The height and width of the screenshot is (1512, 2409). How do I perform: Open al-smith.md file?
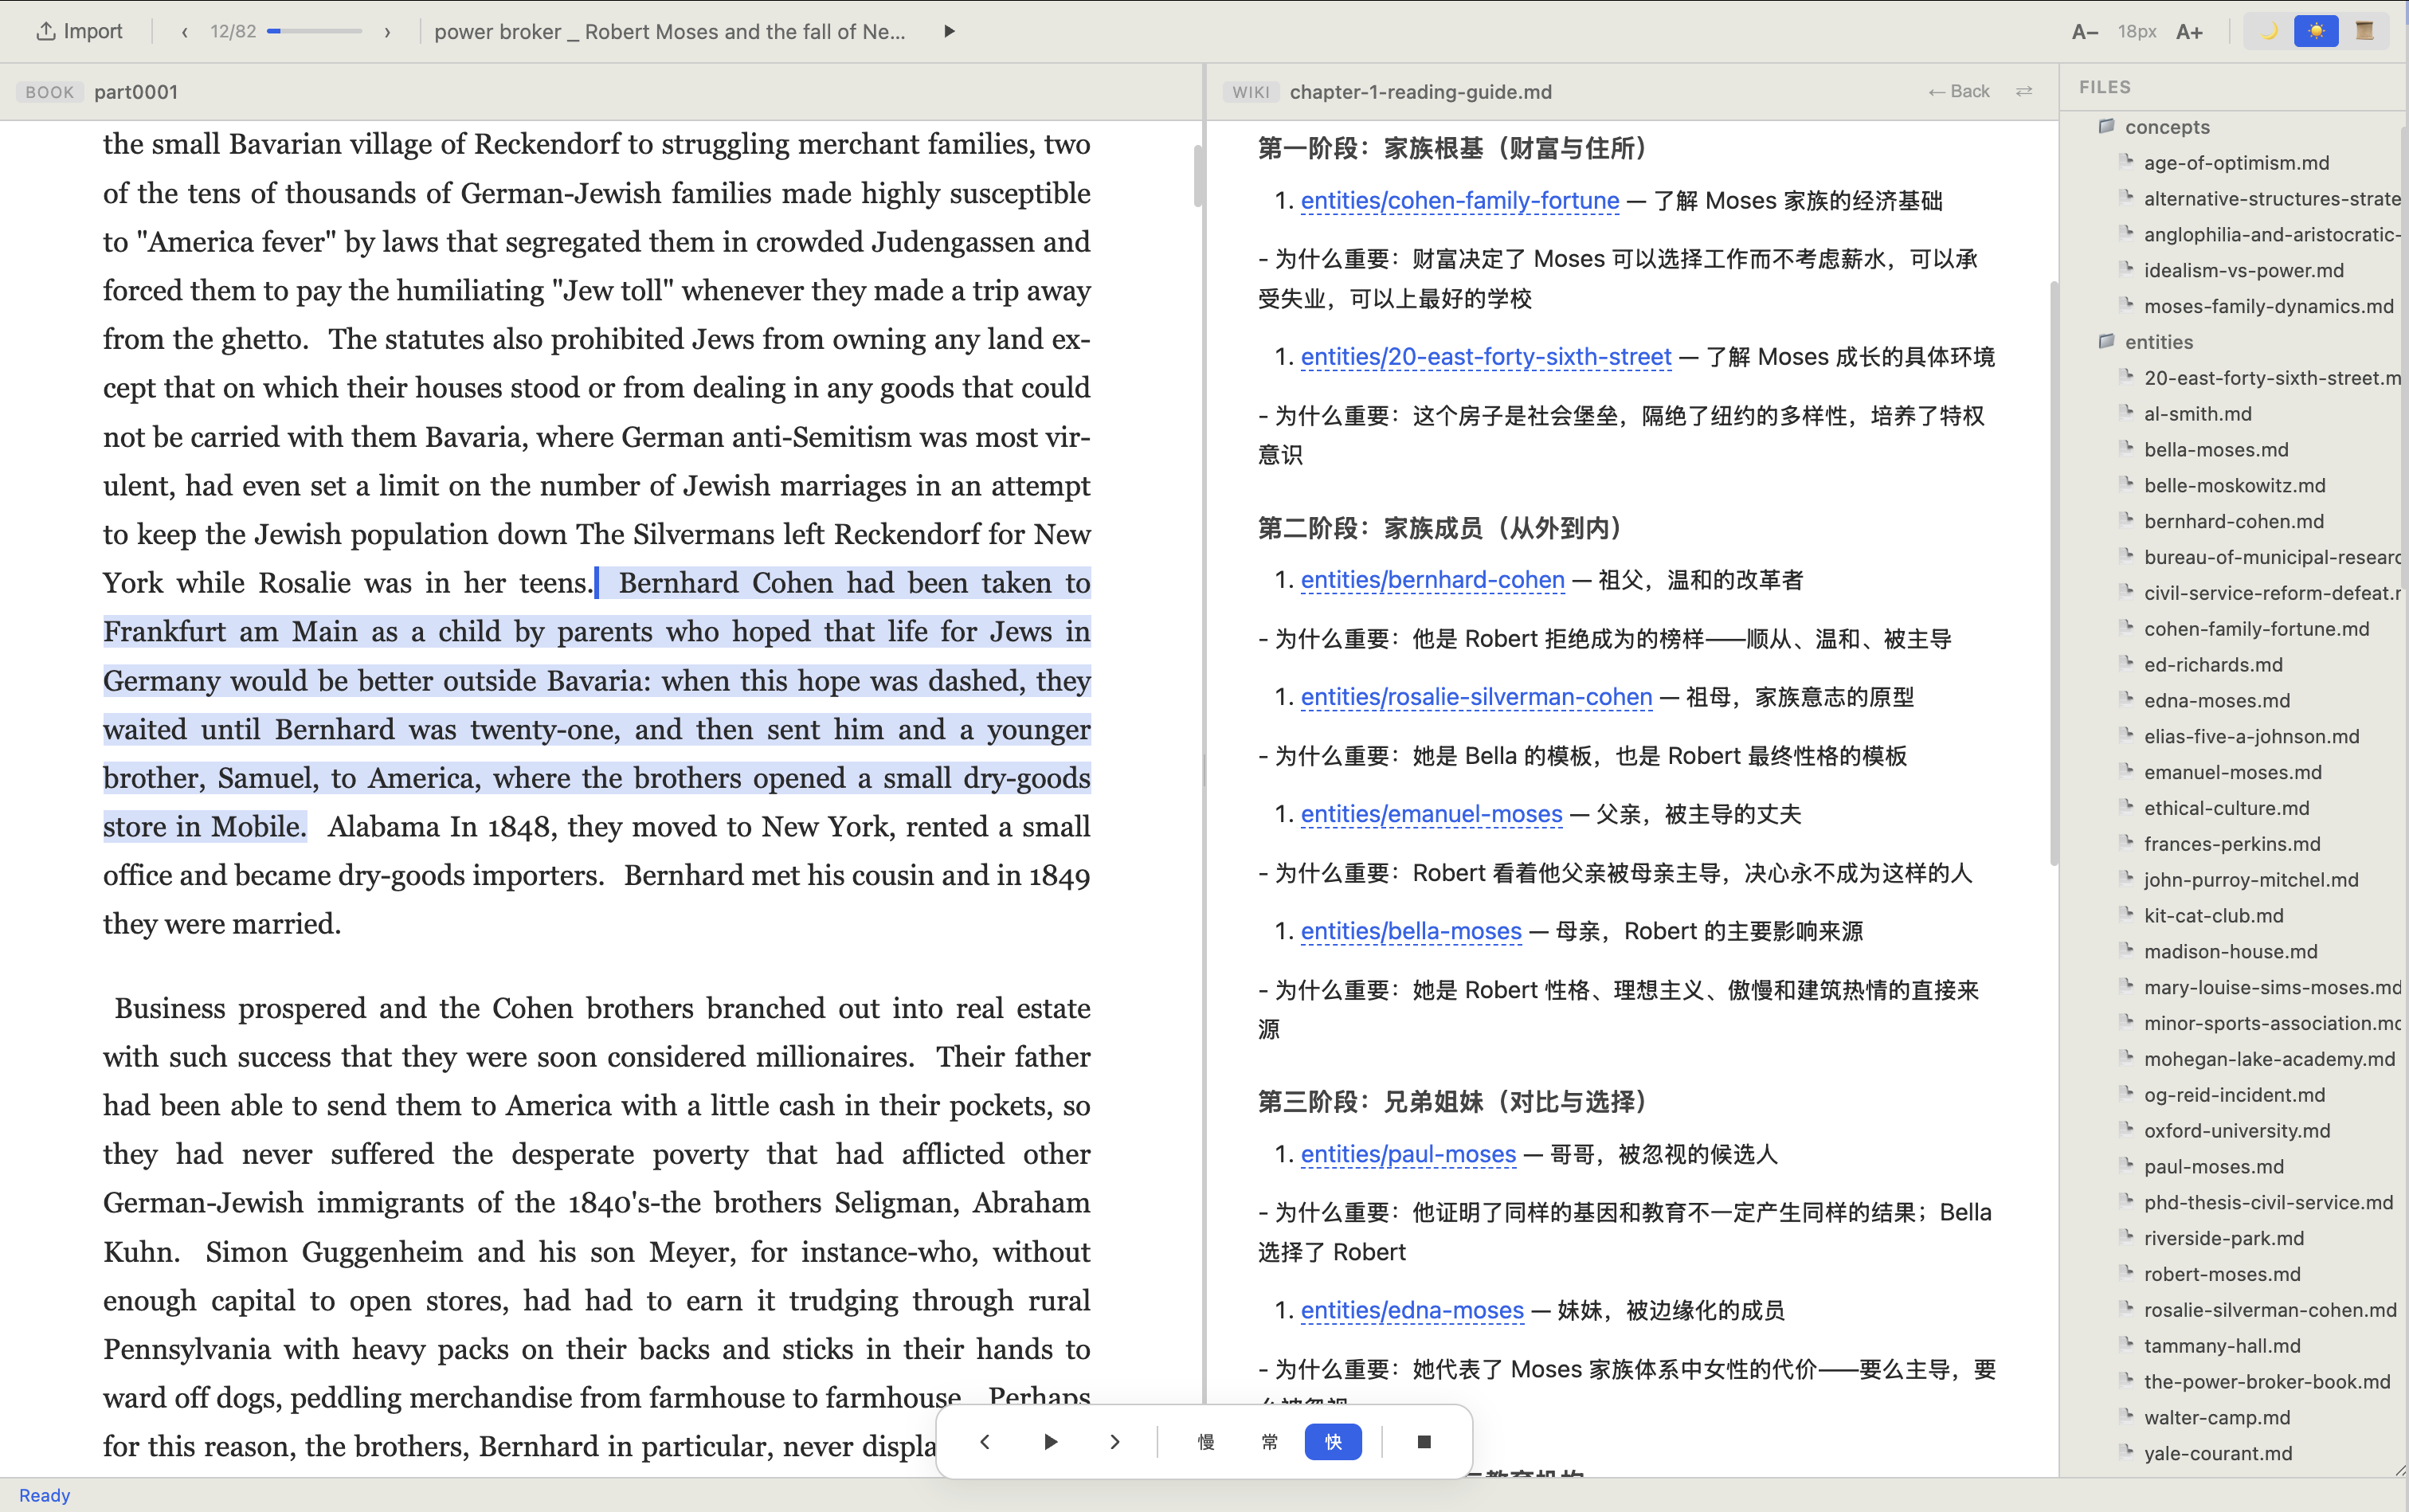2197,414
